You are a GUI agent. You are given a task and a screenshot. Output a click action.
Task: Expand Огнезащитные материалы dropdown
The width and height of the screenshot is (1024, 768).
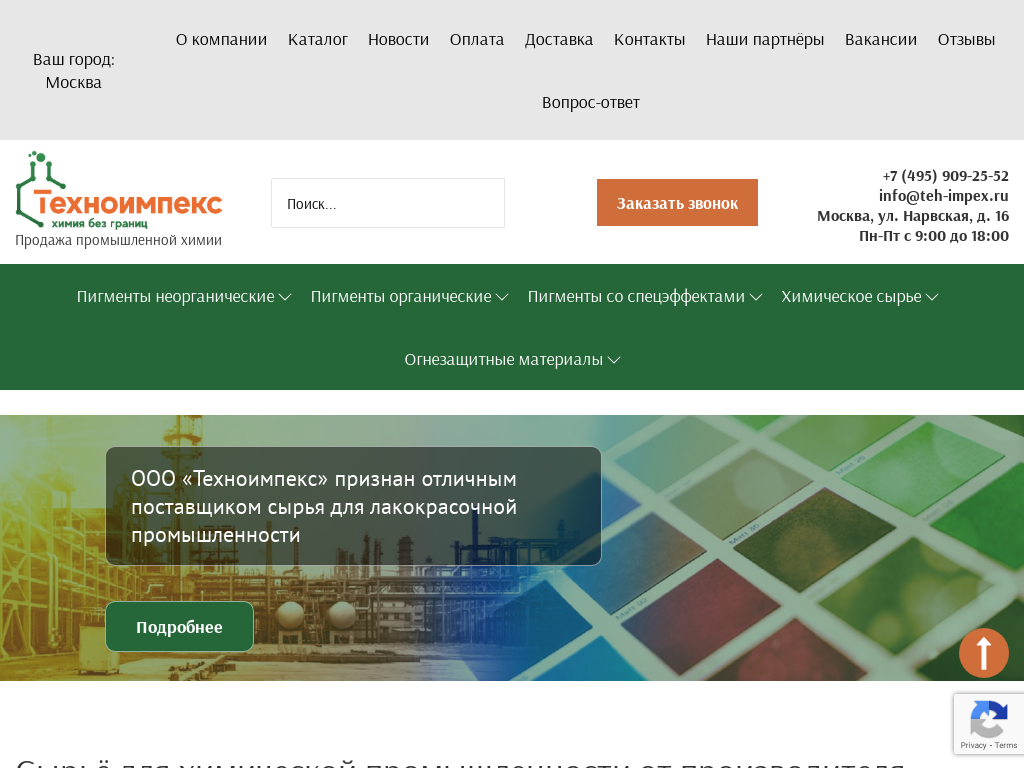click(513, 360)
